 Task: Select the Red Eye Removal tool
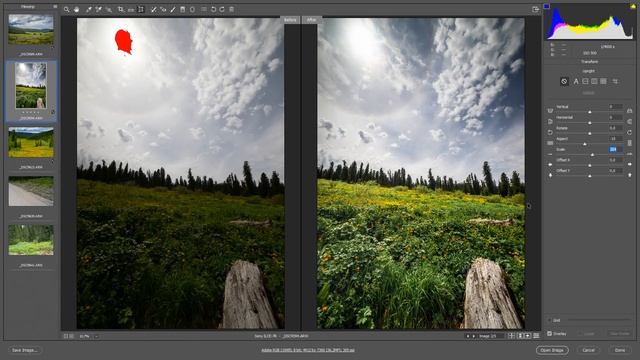pyautogui.click(x=163, y=9)
